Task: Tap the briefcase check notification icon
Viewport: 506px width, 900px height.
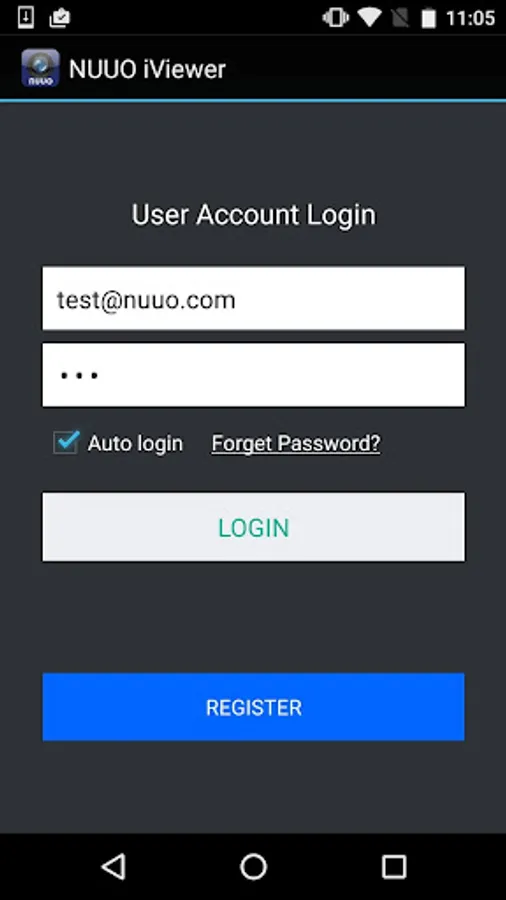Action: pos(60,18)
